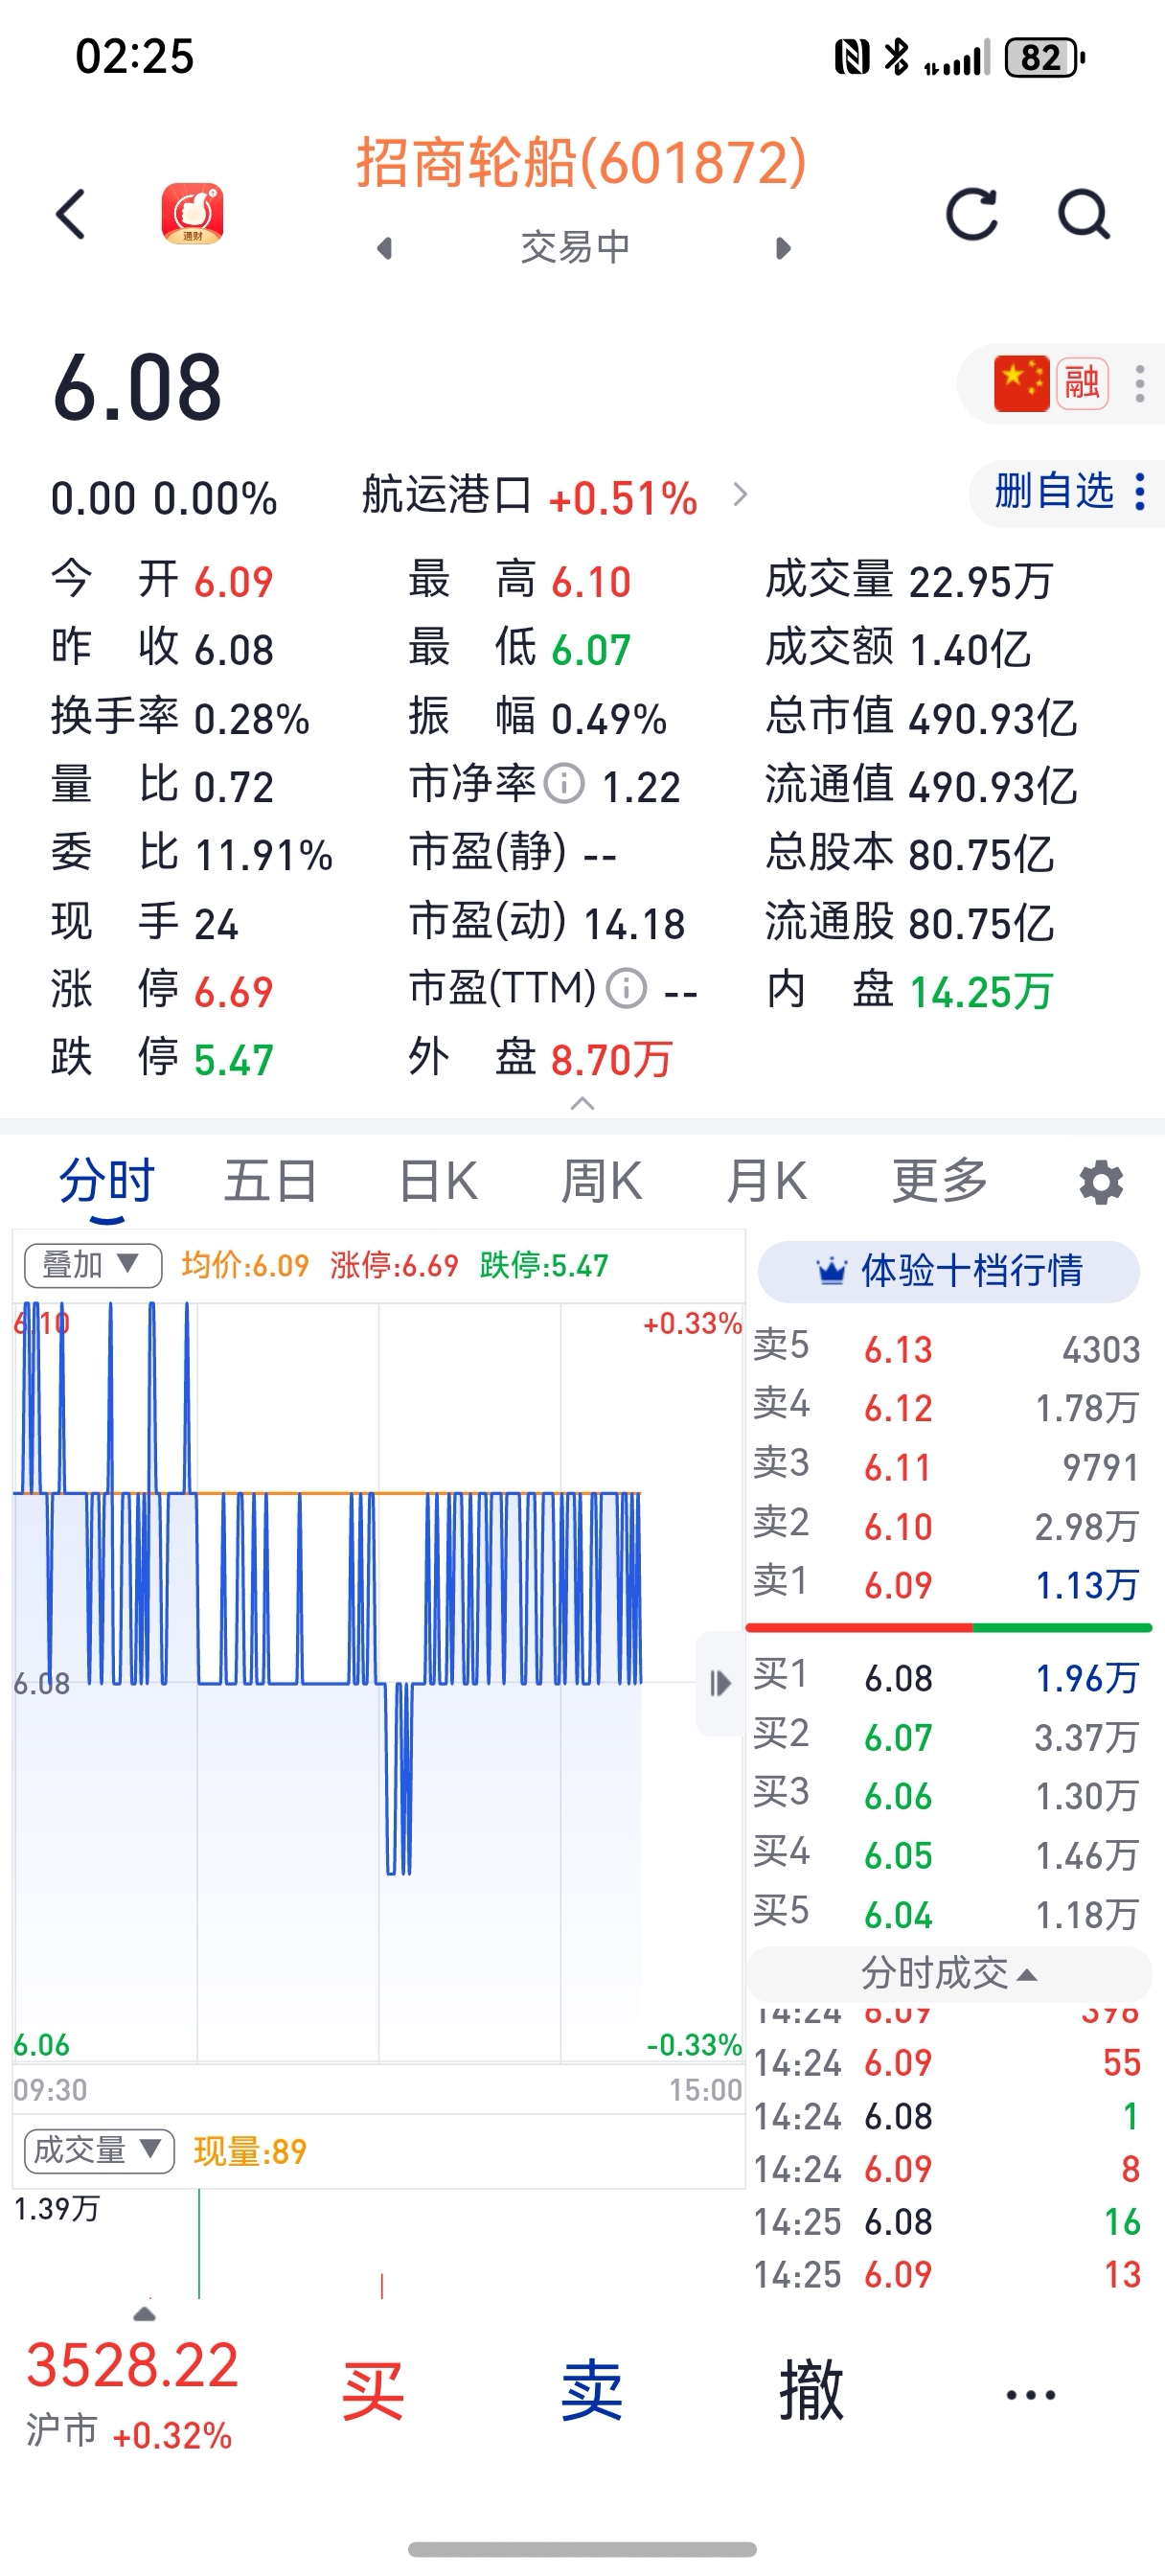The image size is (1165, 2576).
Task: Tap the 14:25 6.08 trade row with 16
Action: click(x=947, y=2221)
